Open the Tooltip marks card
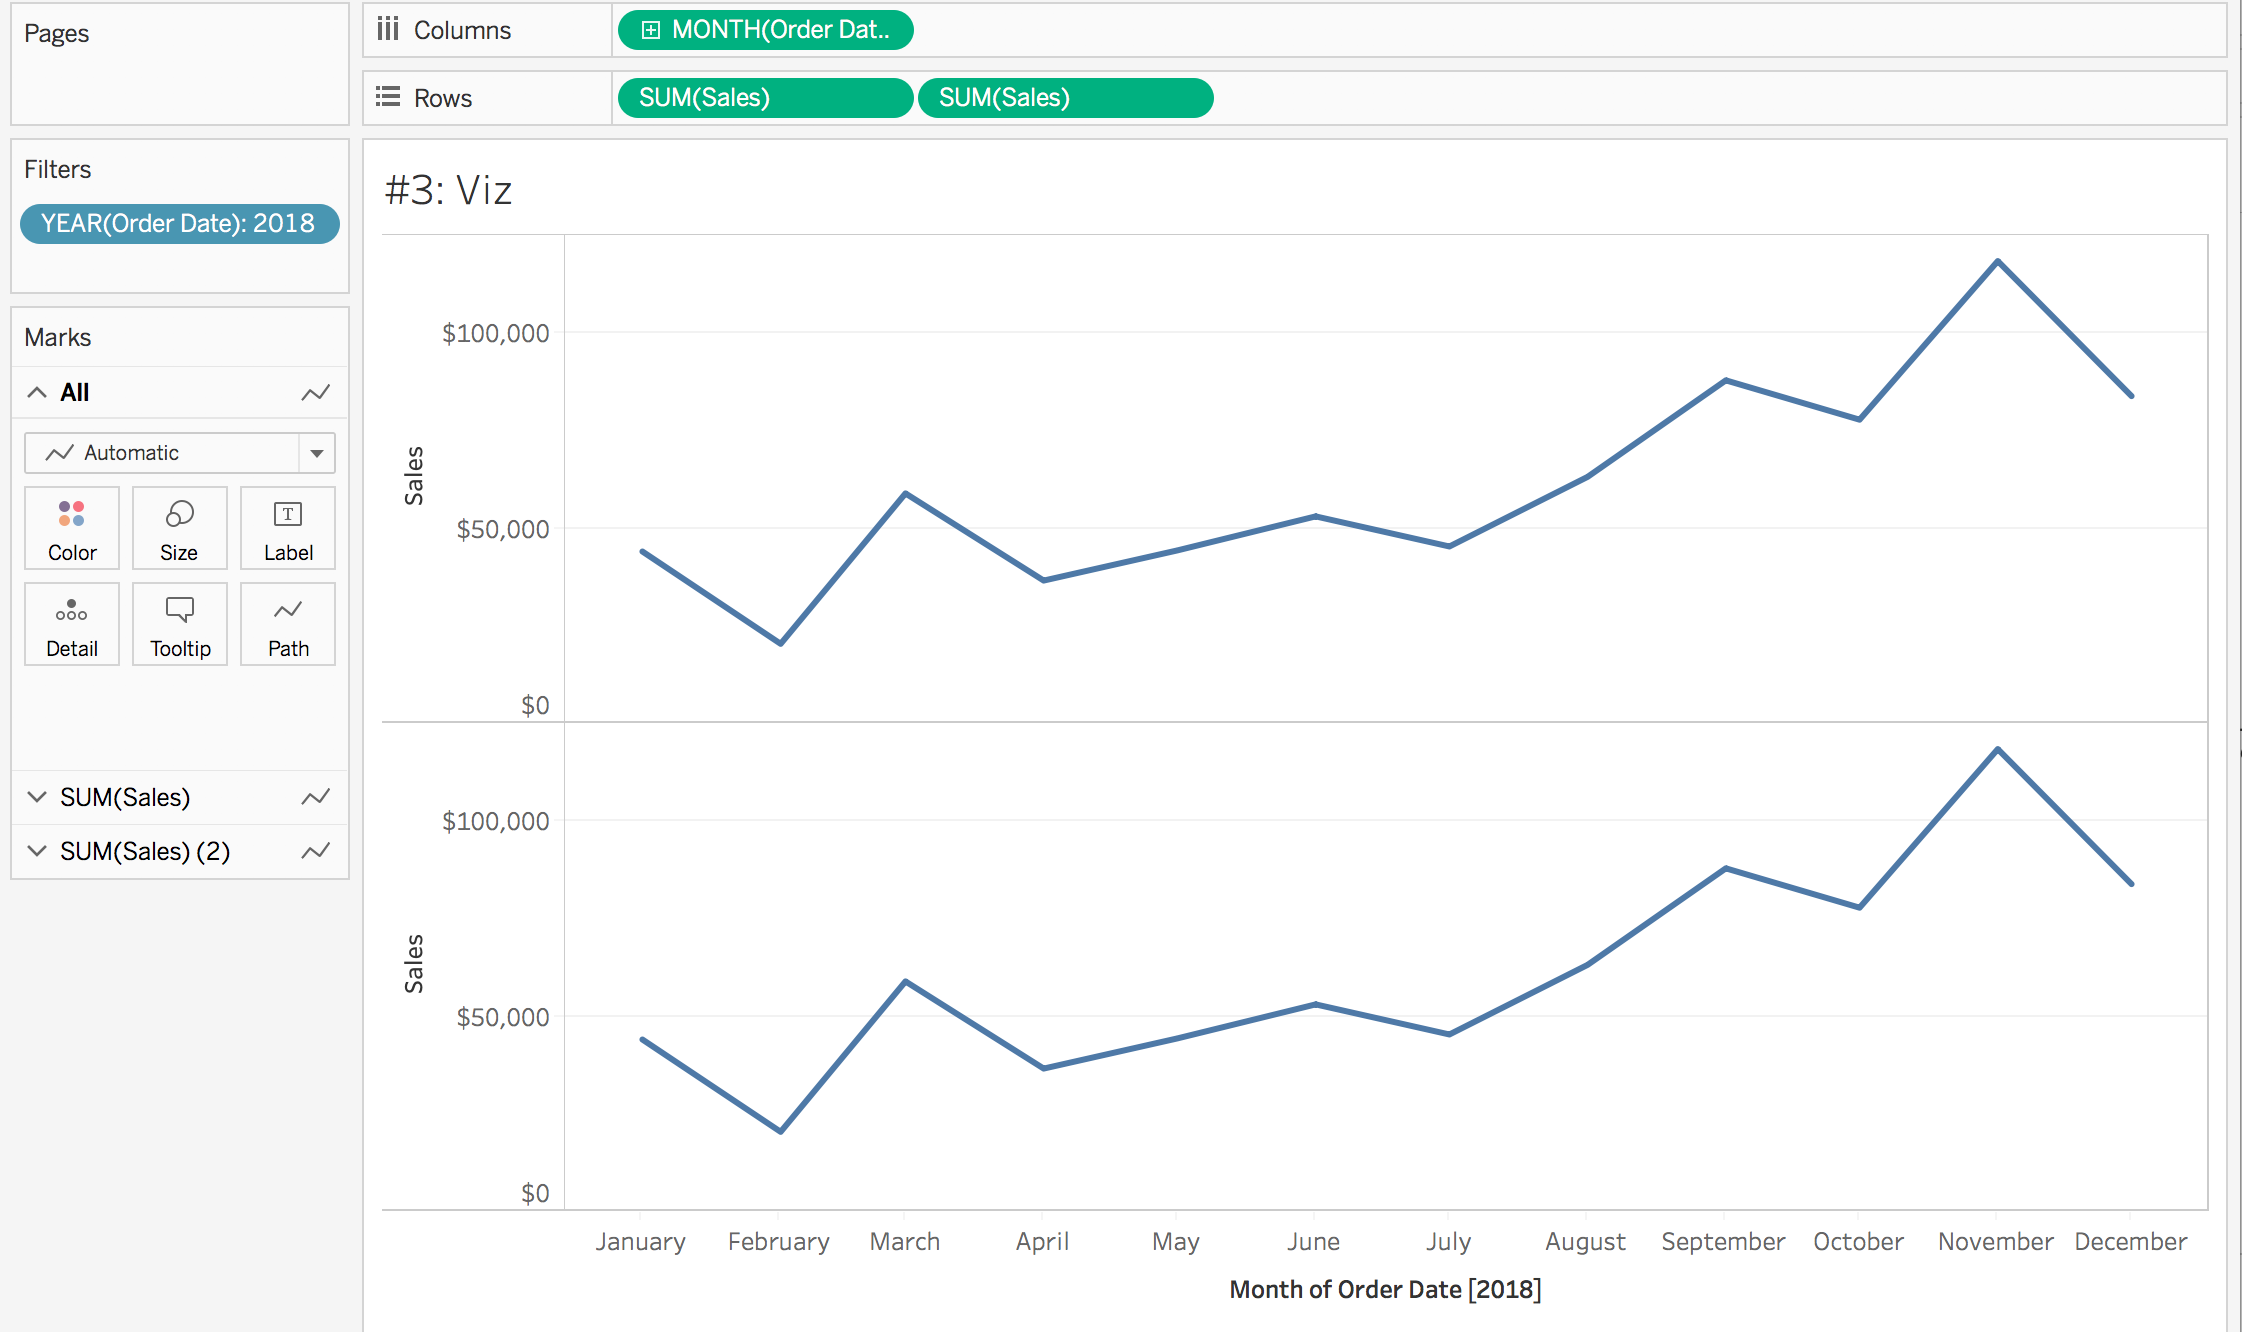 click(x=180, y=624)
